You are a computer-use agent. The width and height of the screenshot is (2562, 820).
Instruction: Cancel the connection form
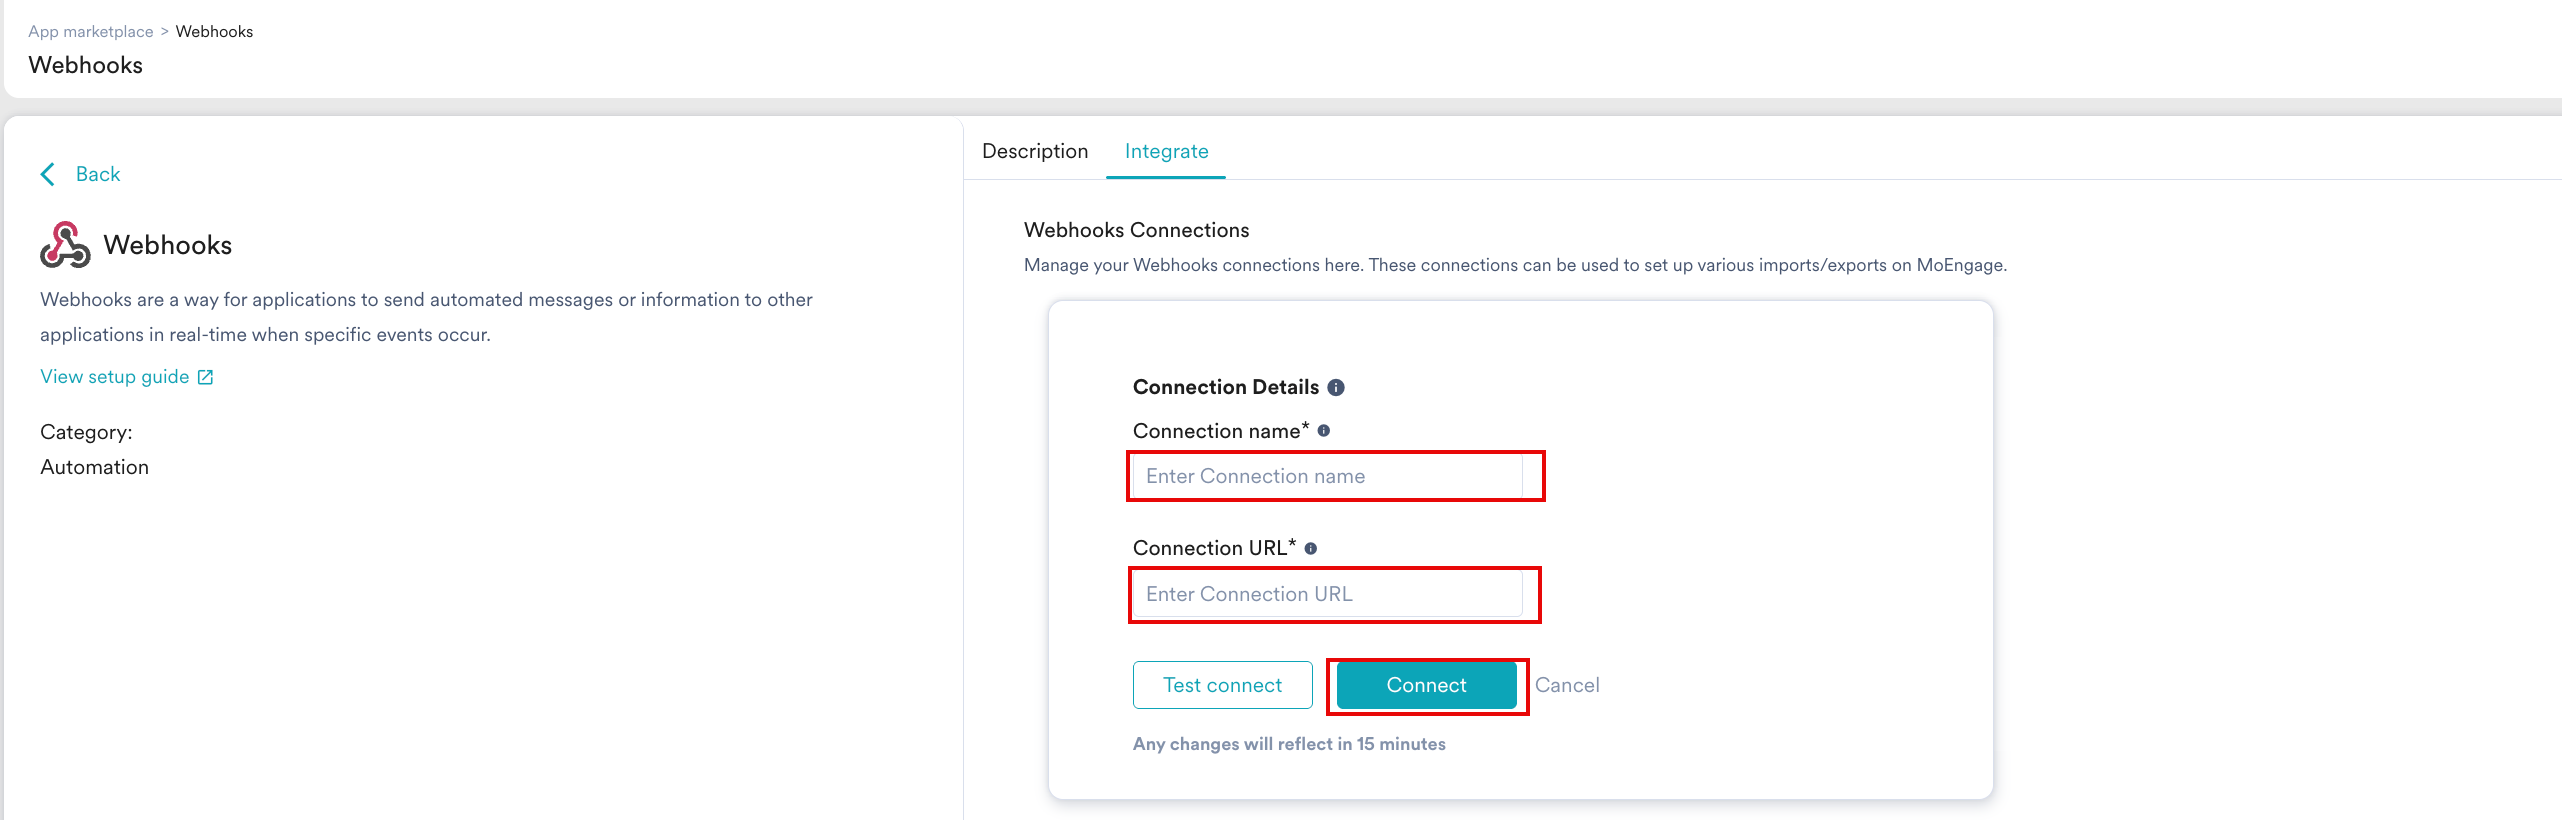pyautogui.click(x=1567, y=686)
